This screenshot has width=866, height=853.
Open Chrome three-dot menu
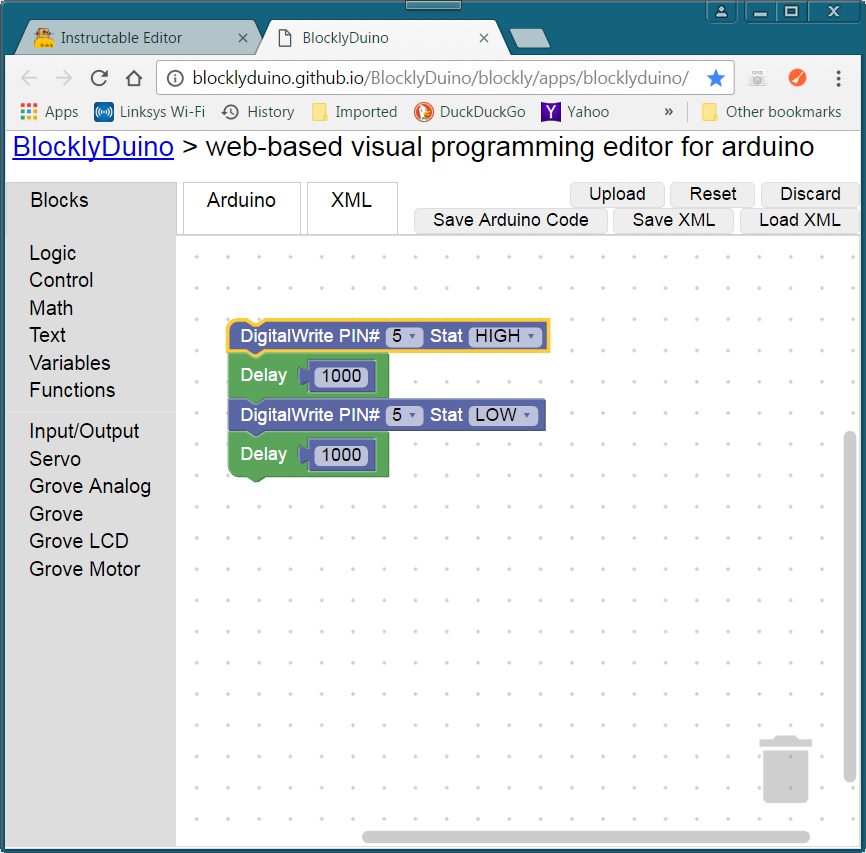[838, 78]
